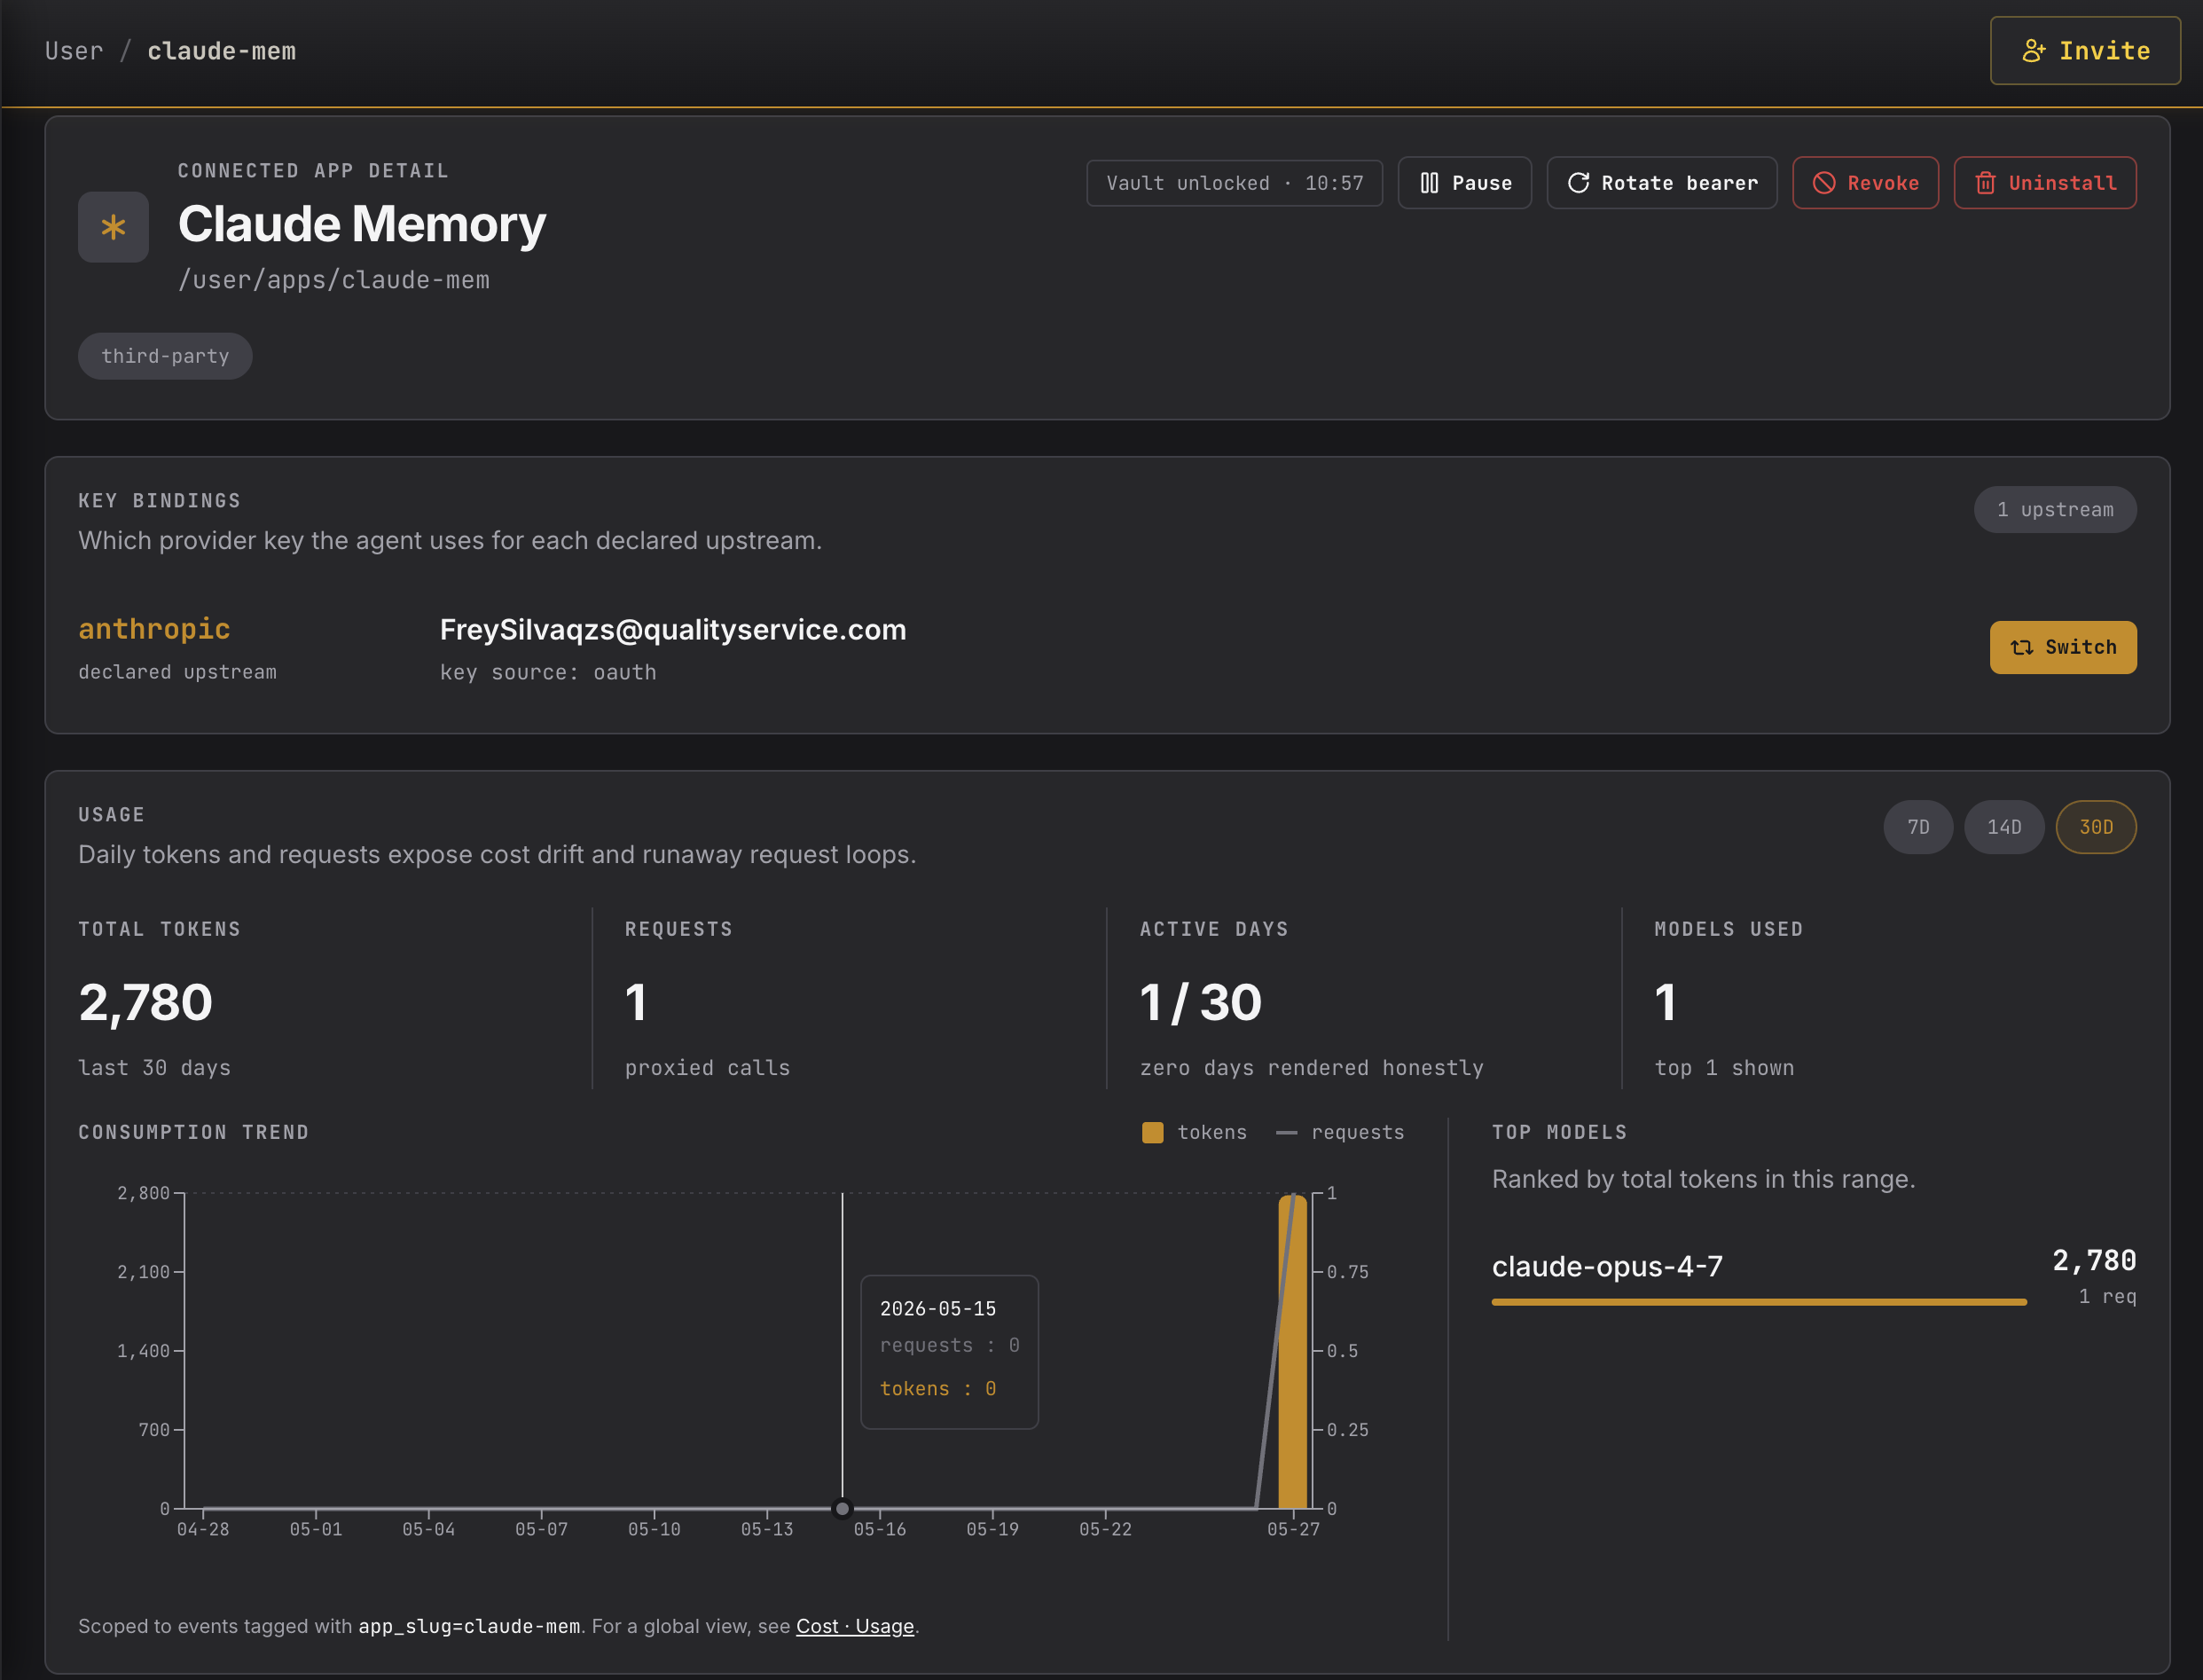
Task: Rotate the bearer token
Action: click(x=1661, y=183)
